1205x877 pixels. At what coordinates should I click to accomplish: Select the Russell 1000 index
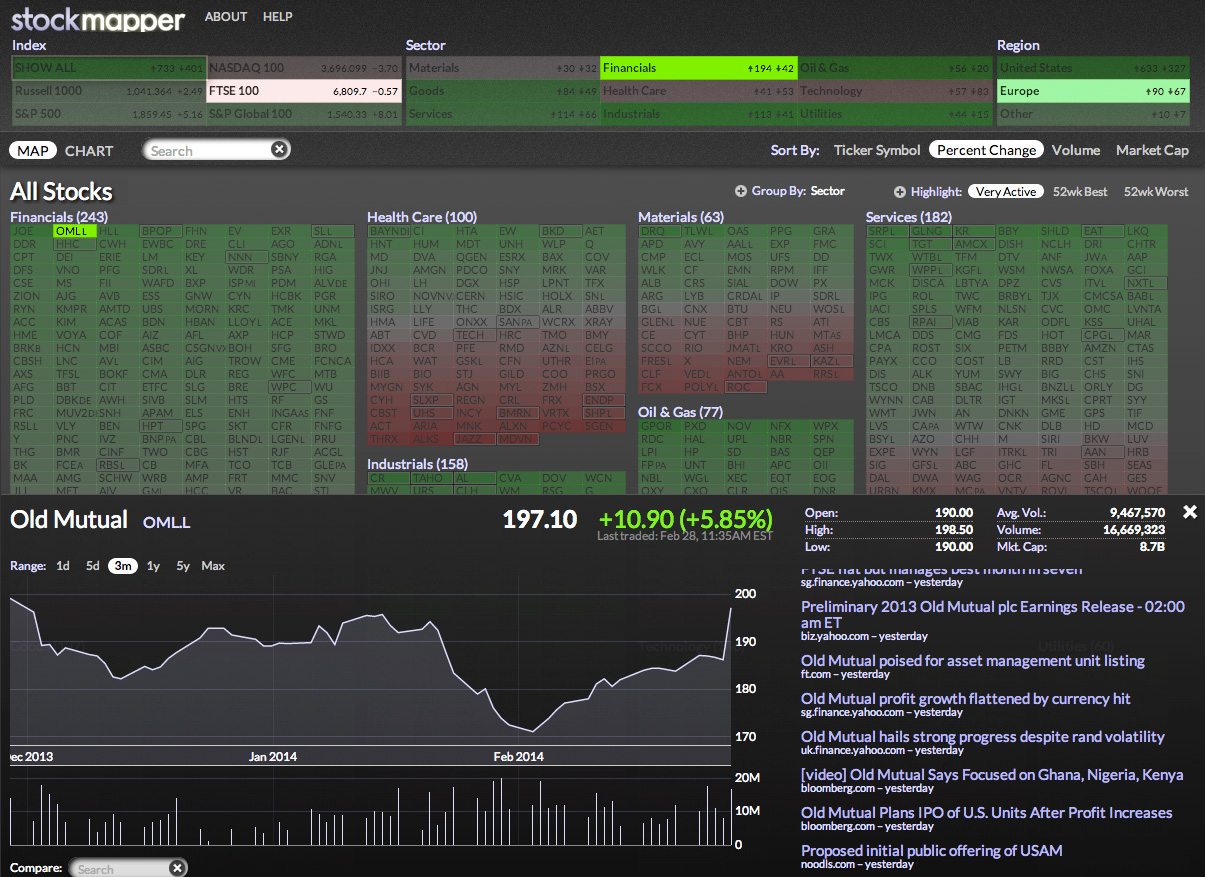tap(108, 91)
